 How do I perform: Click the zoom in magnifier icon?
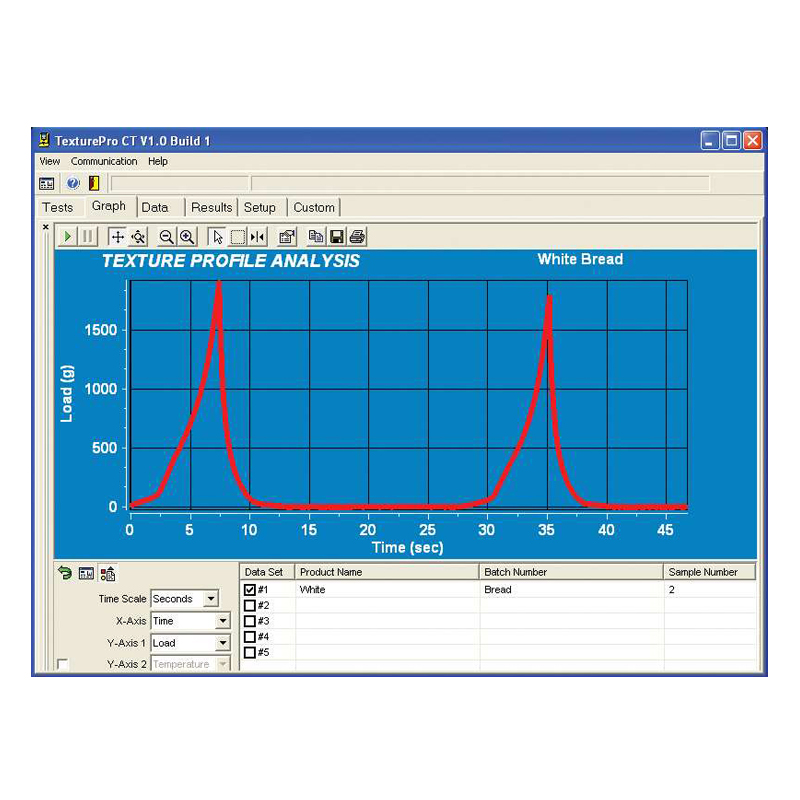tap(186, 237)
